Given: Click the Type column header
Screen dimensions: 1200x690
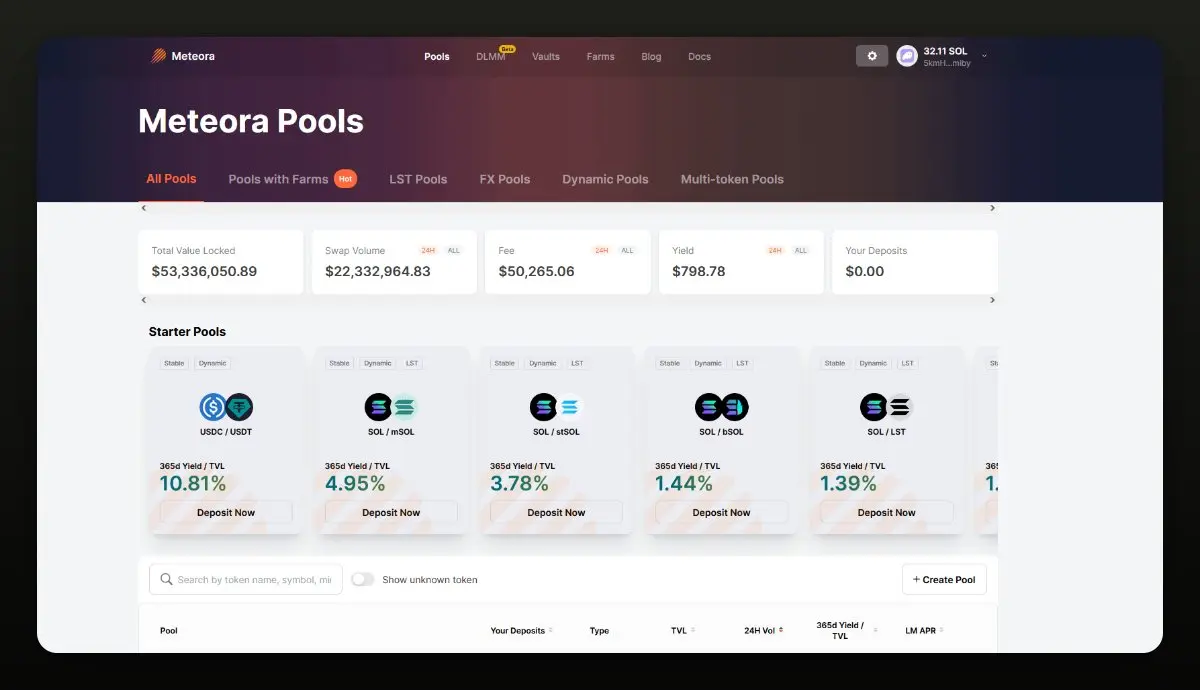Looking at the screenshot, I should coord(599,631).
